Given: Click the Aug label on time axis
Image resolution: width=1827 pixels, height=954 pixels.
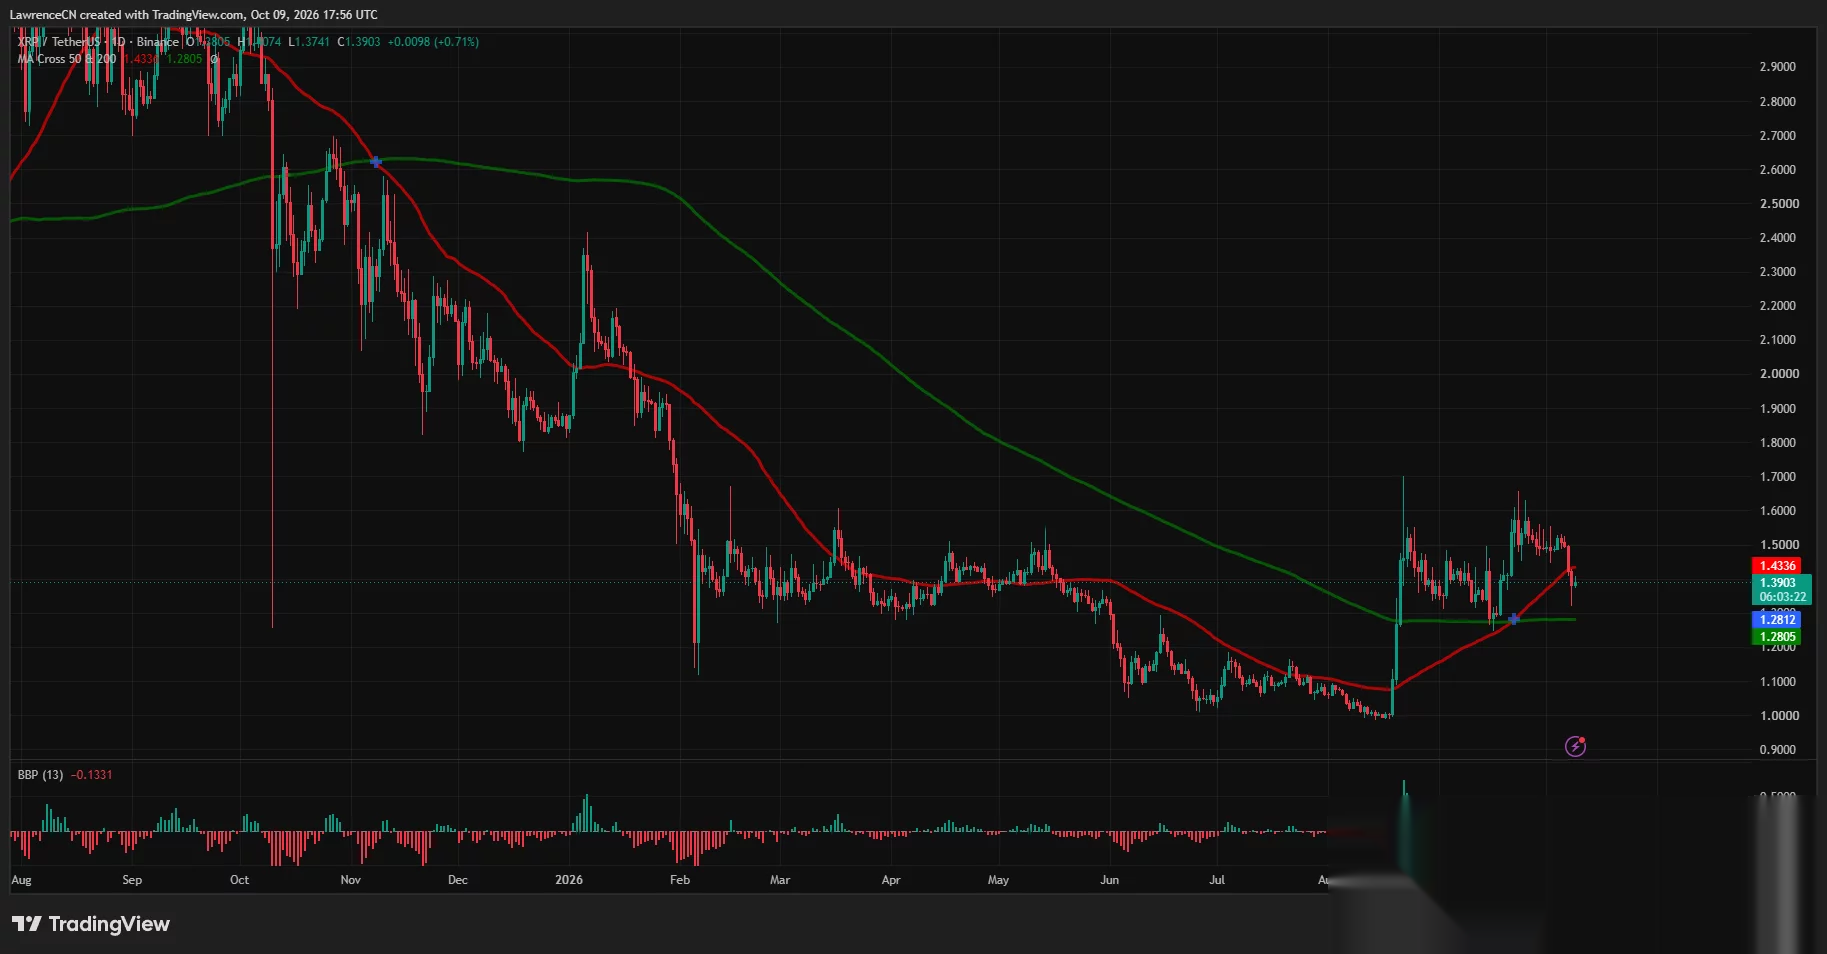Looking at the screenshot, I should tap(21, 880).
